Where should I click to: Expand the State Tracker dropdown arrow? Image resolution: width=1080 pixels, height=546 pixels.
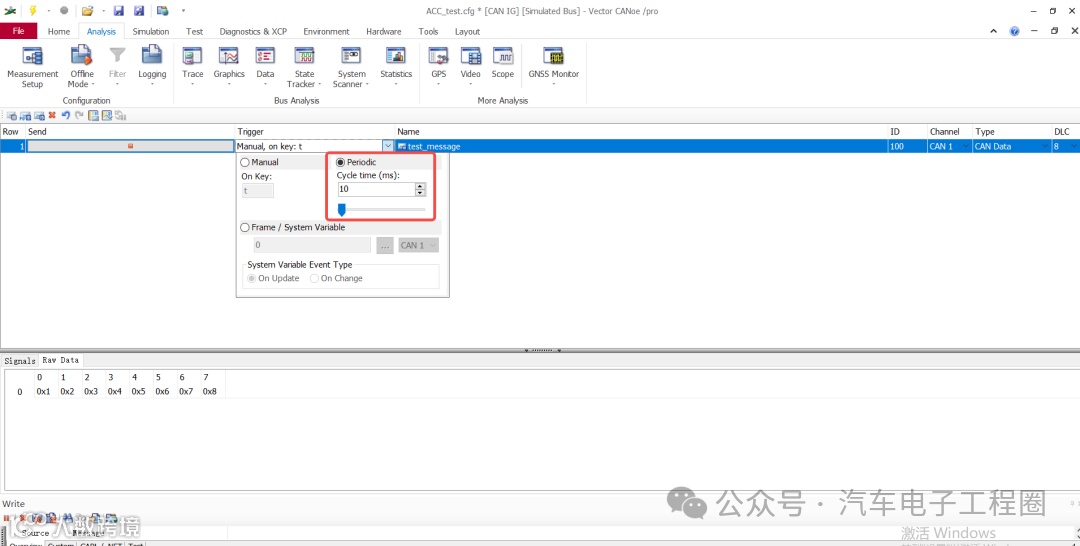pyautogui.click(x=320, y=85)
